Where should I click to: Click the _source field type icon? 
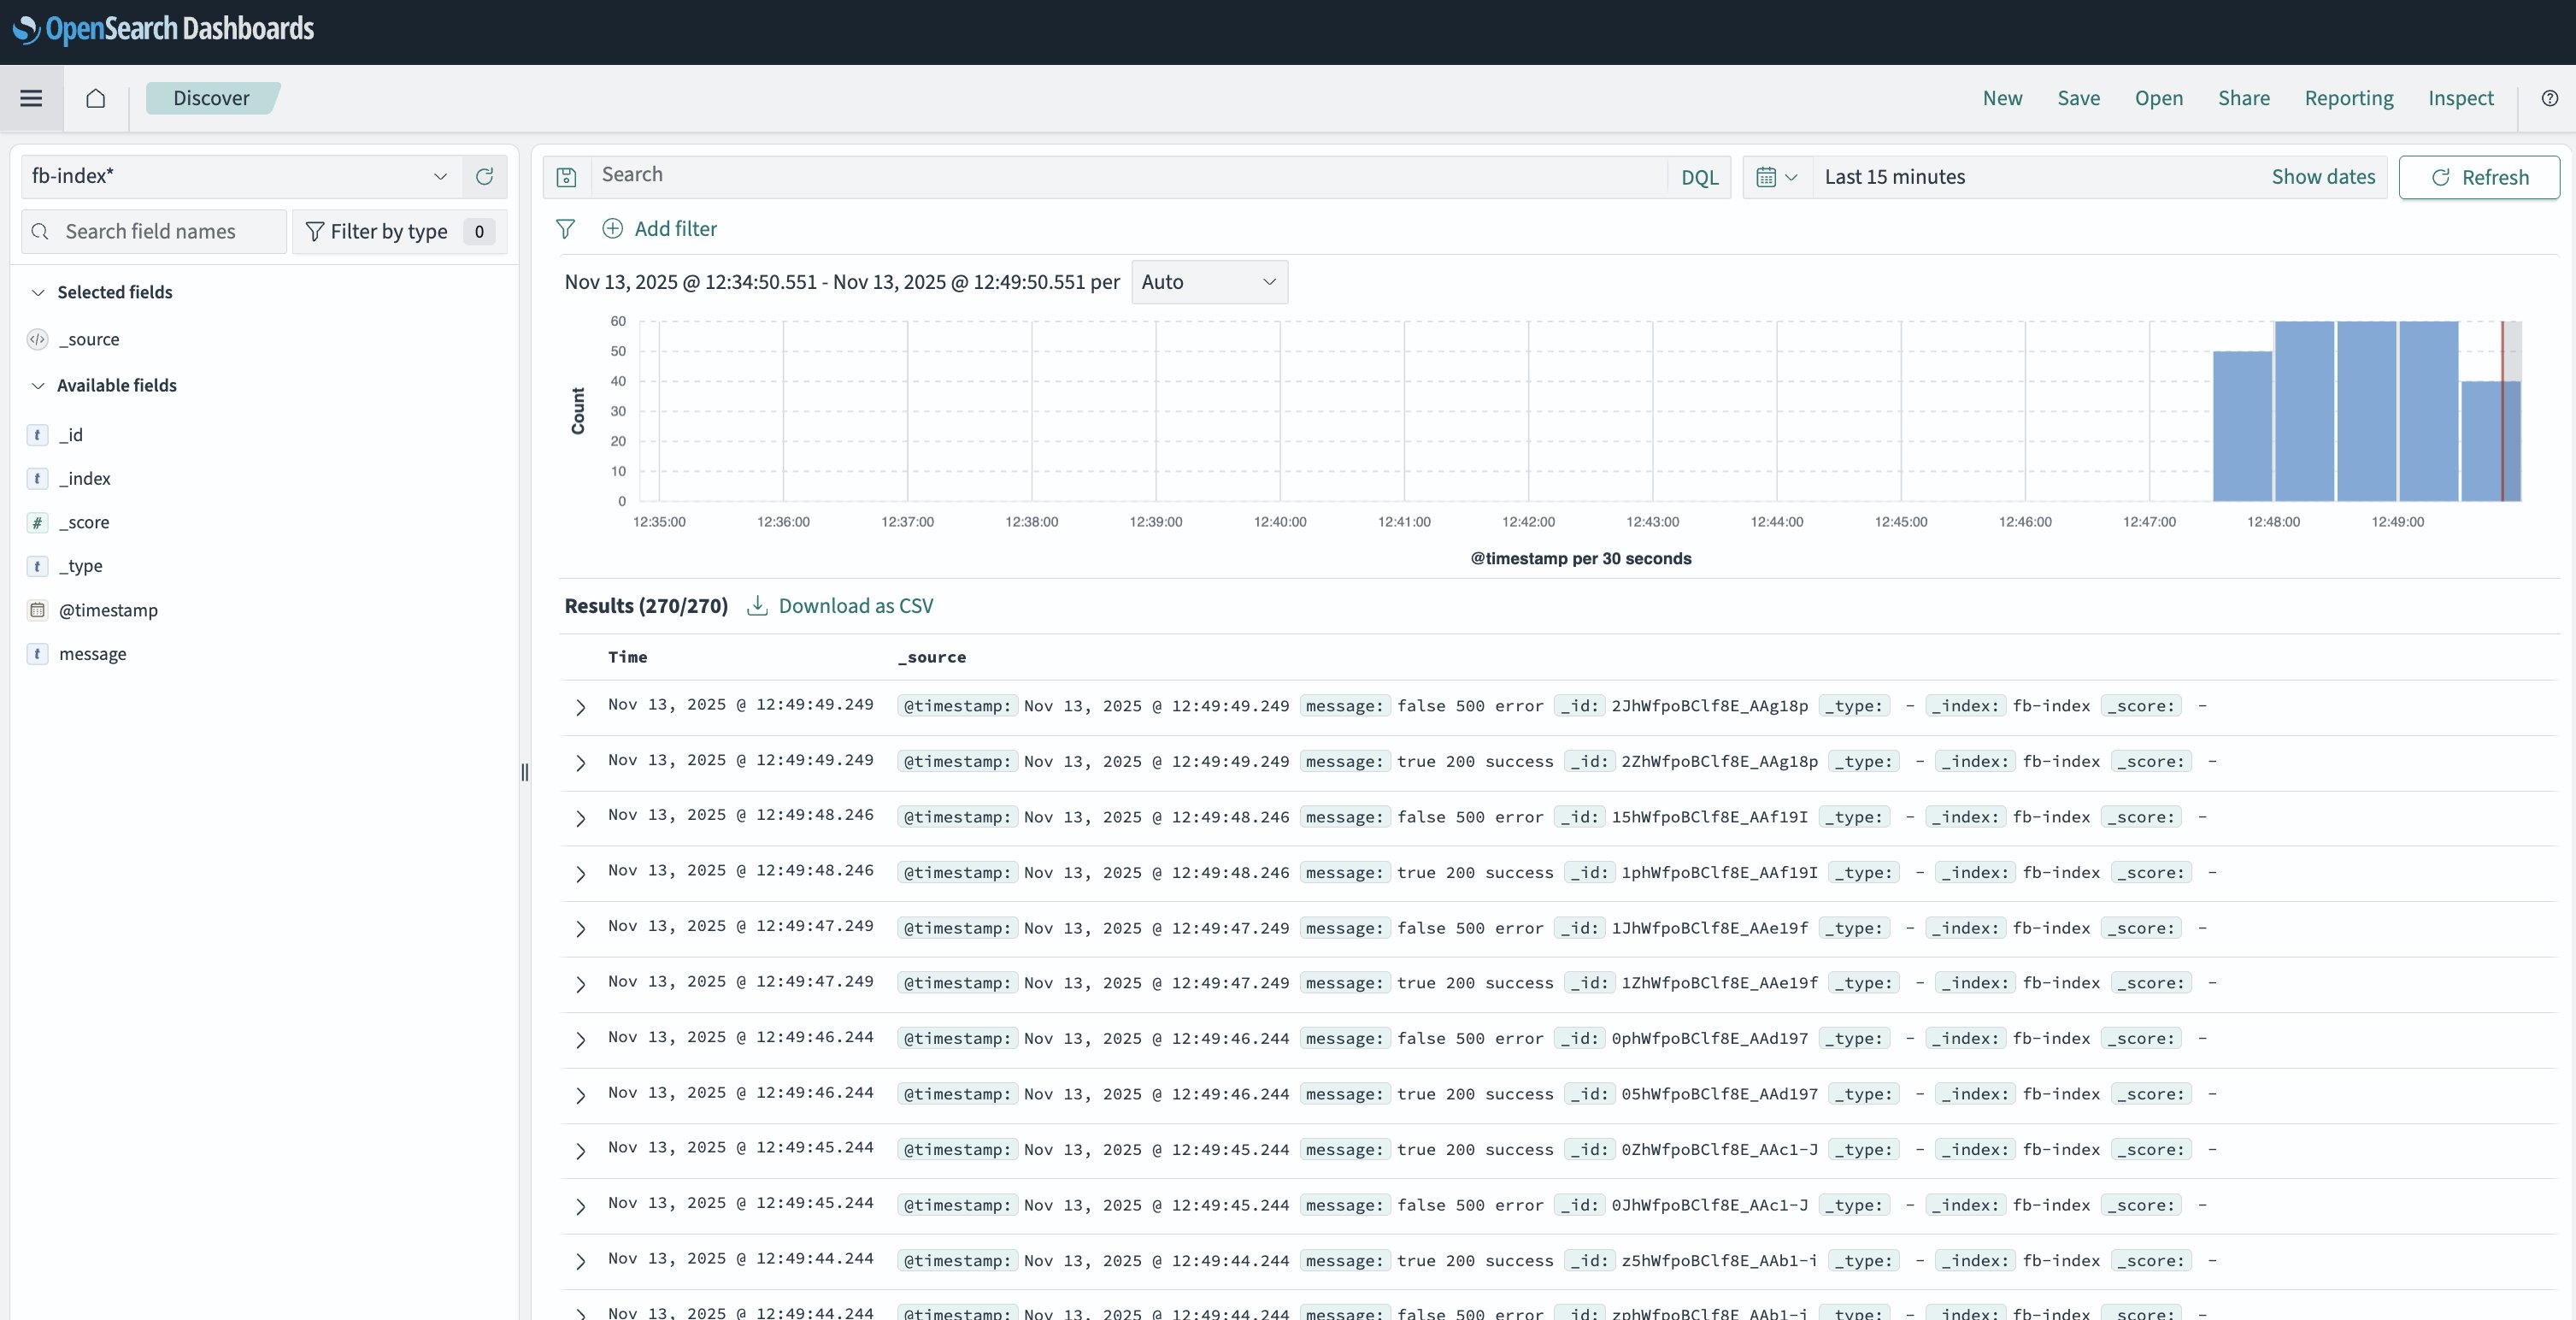tap(37, 339)
